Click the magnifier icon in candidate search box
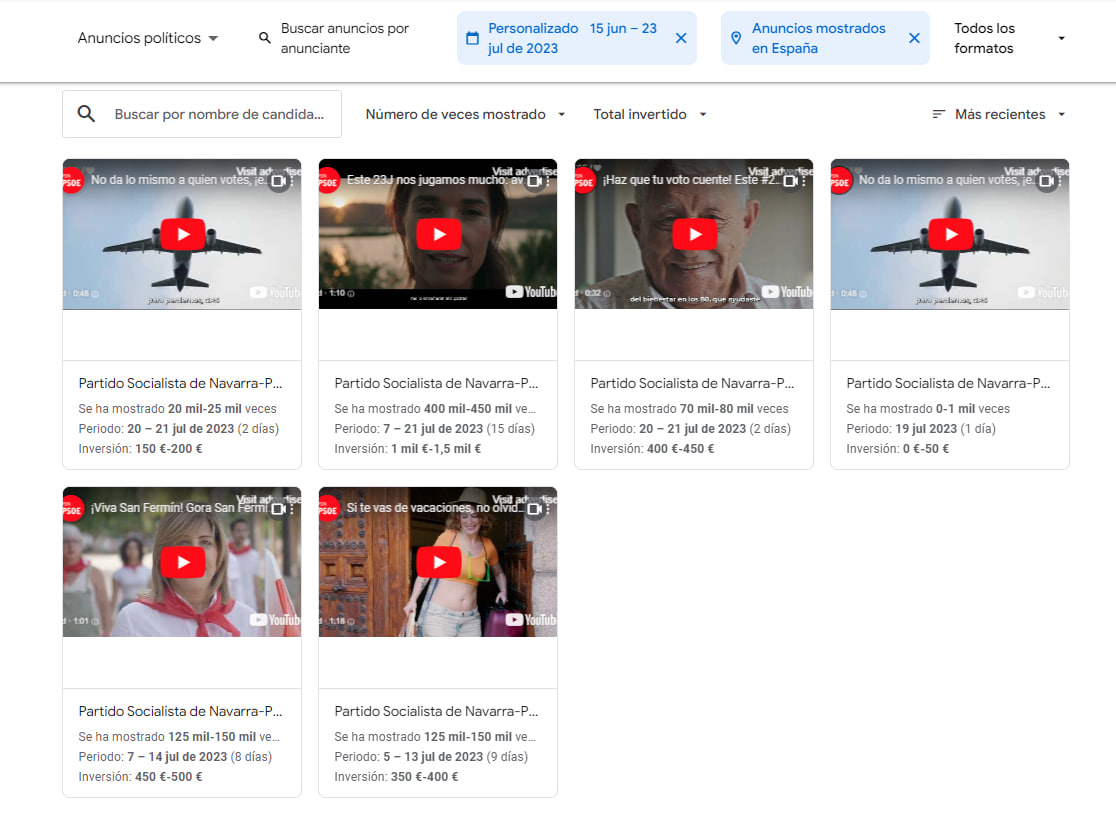 (x=86, y=114)
